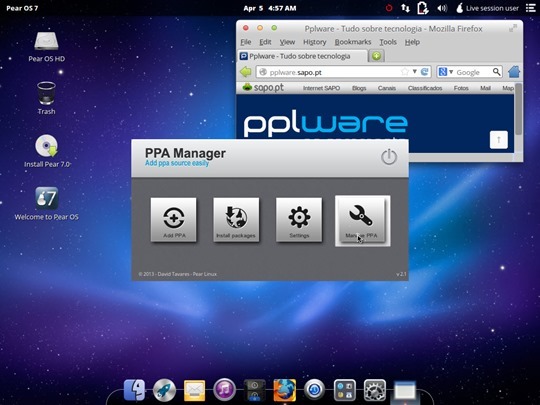Open the Firefox File menu
The height and width of the screenshot is (405, 540).
[246, 42]
